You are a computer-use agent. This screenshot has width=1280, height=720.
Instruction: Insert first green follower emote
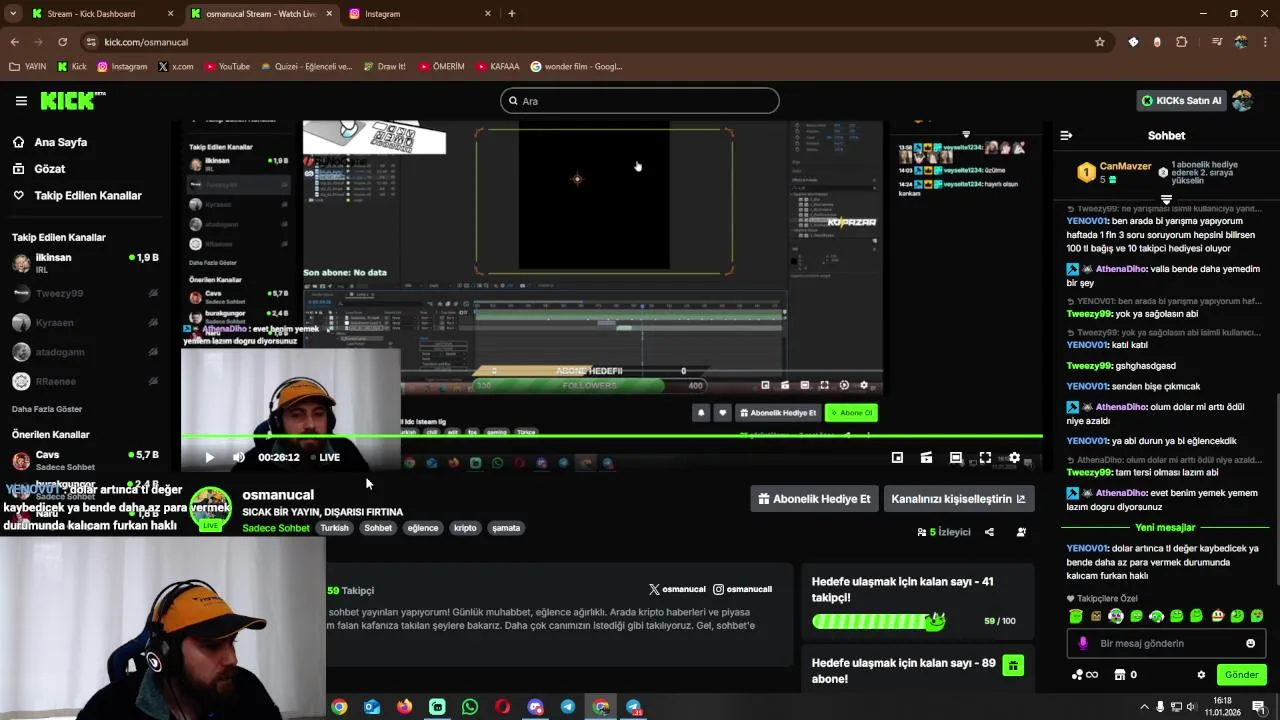(x=1076, y=616)
